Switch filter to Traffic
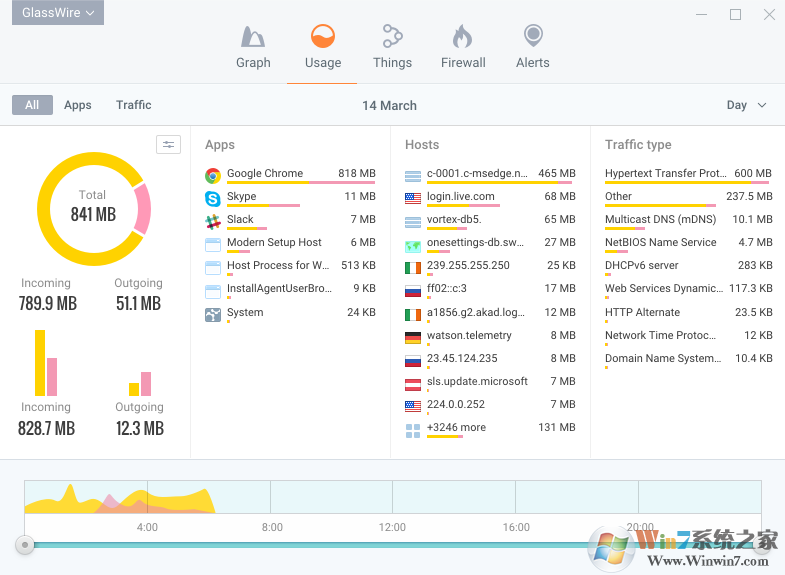Image resolution: width=785 pixels, height=575 pixels. pyautogui.click(x=133, y=105)
